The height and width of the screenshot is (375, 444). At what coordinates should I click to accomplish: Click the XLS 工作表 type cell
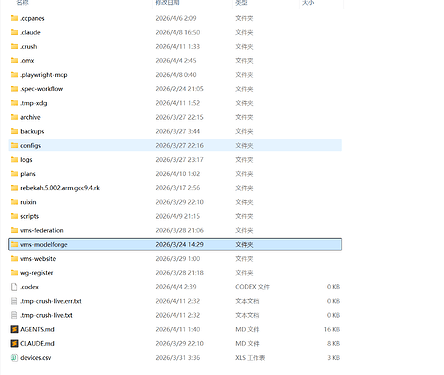click(x=250, y=358)
